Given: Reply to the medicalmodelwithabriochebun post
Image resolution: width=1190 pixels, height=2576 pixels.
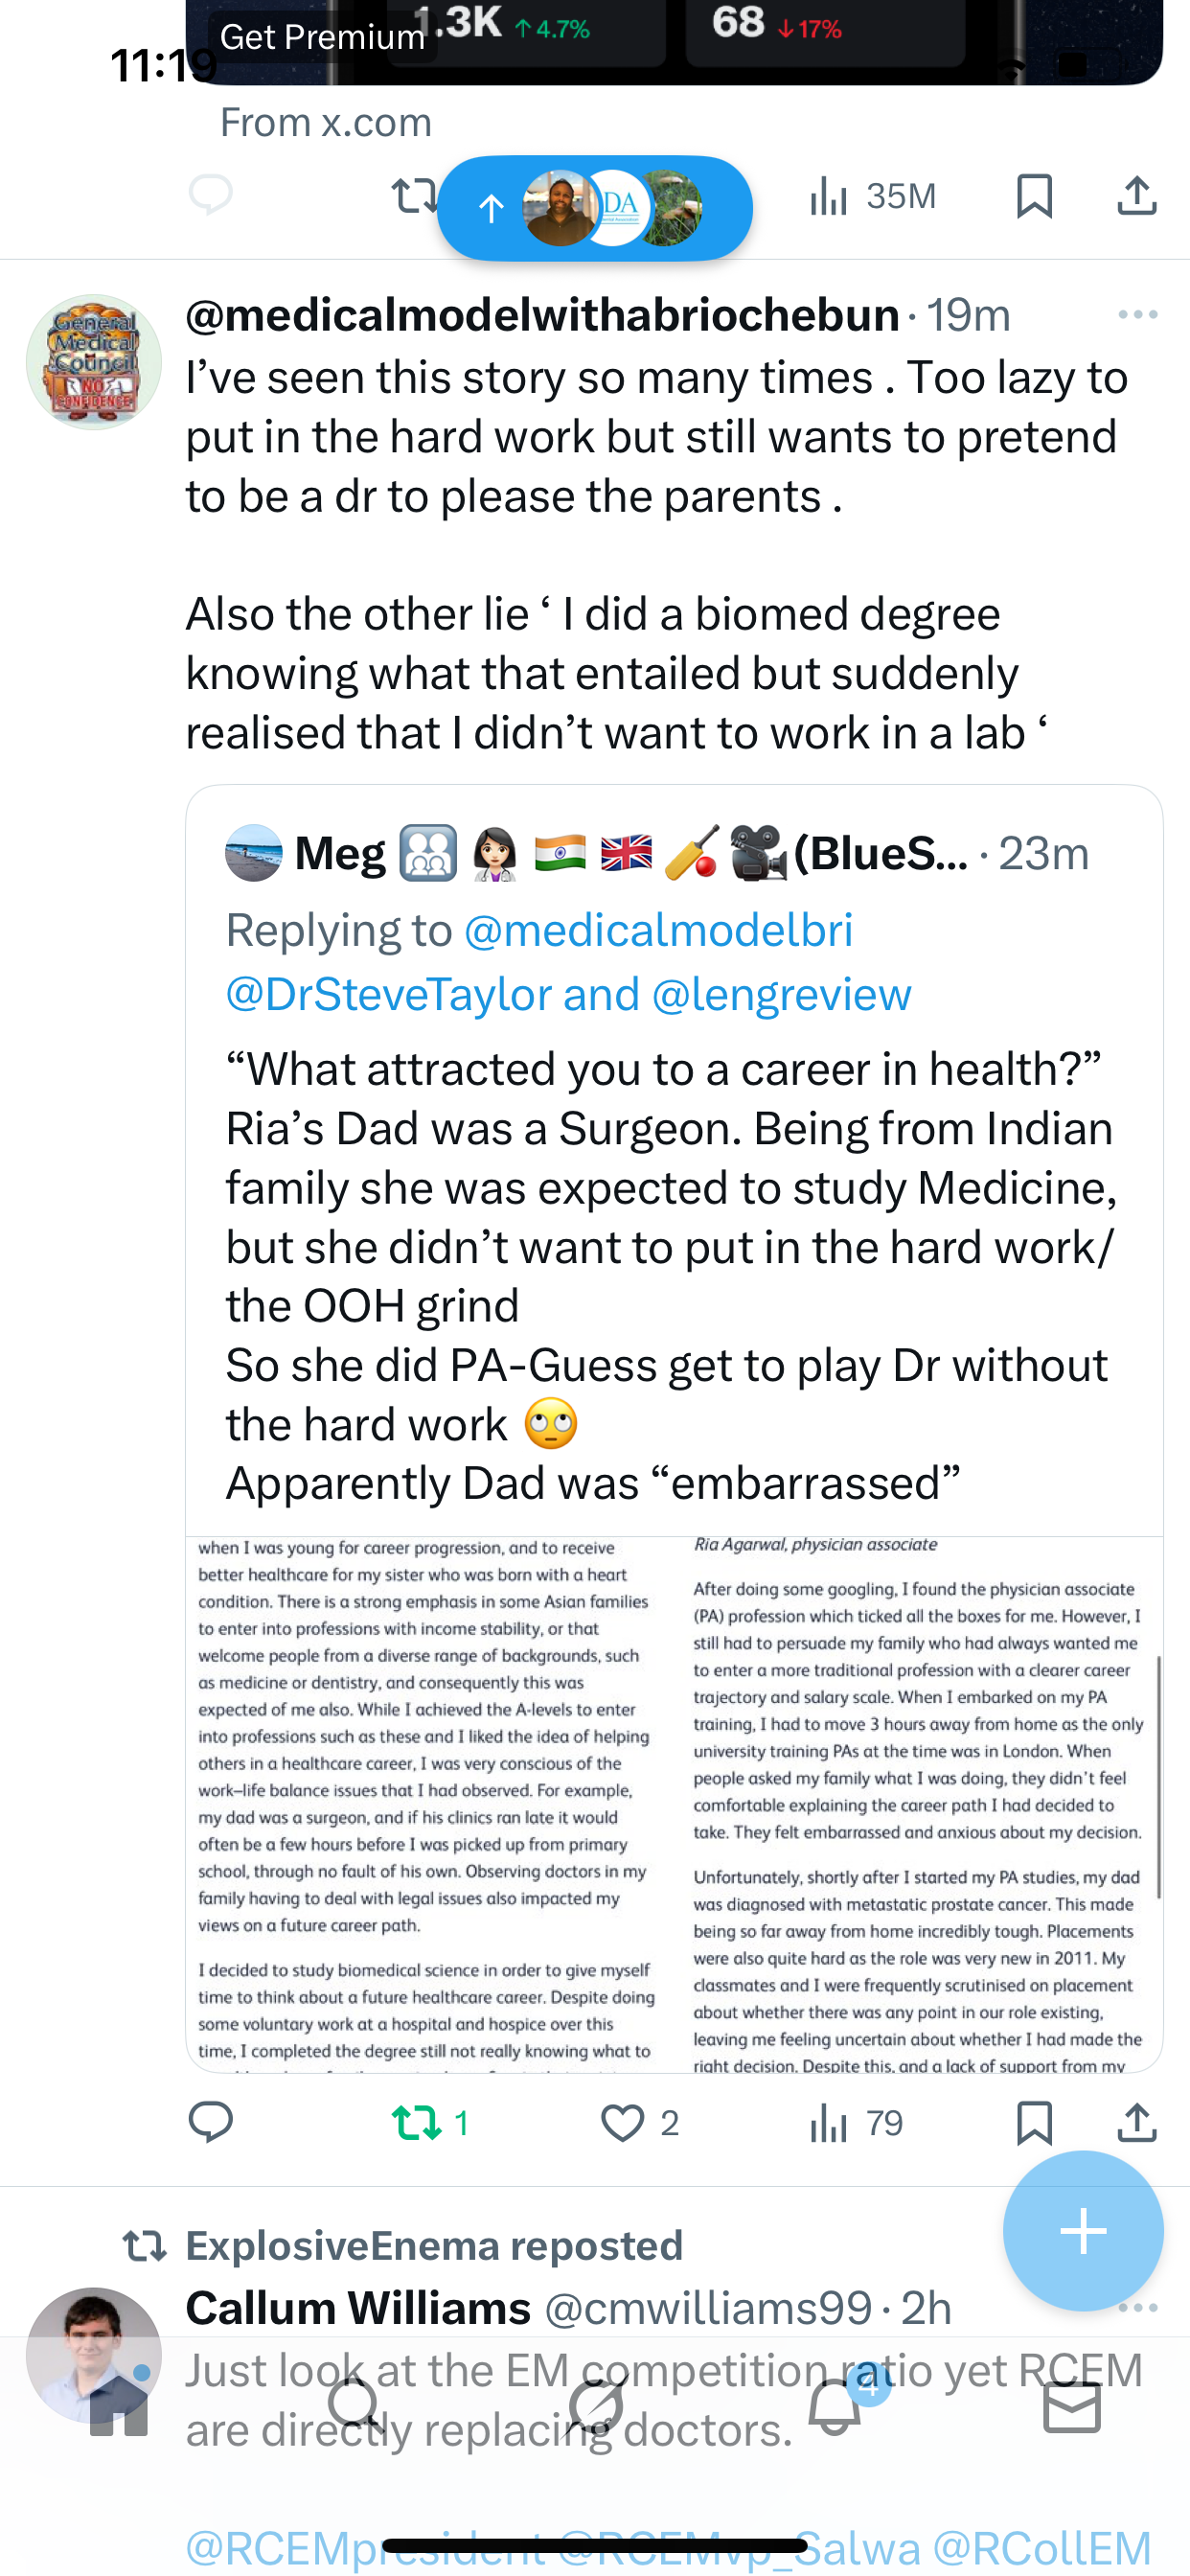Looking at the screenshot, I should 210,2122.
